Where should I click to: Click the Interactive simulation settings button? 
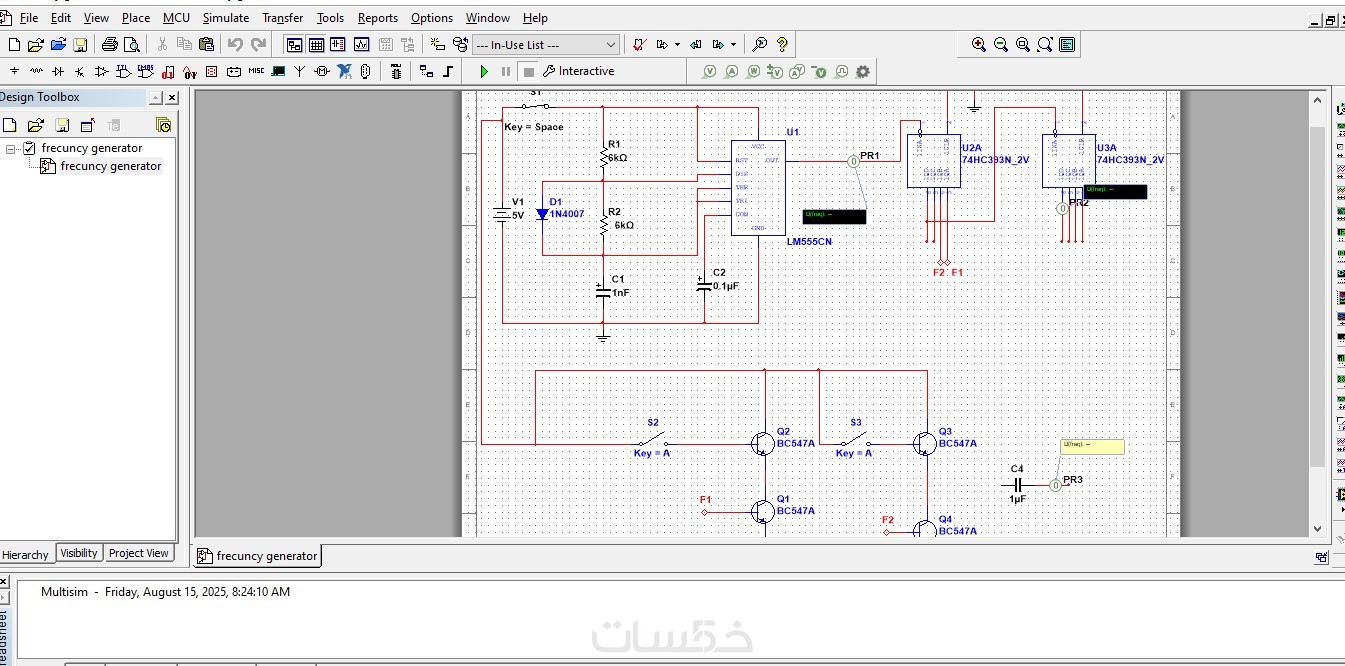click(x=579, y=71)
